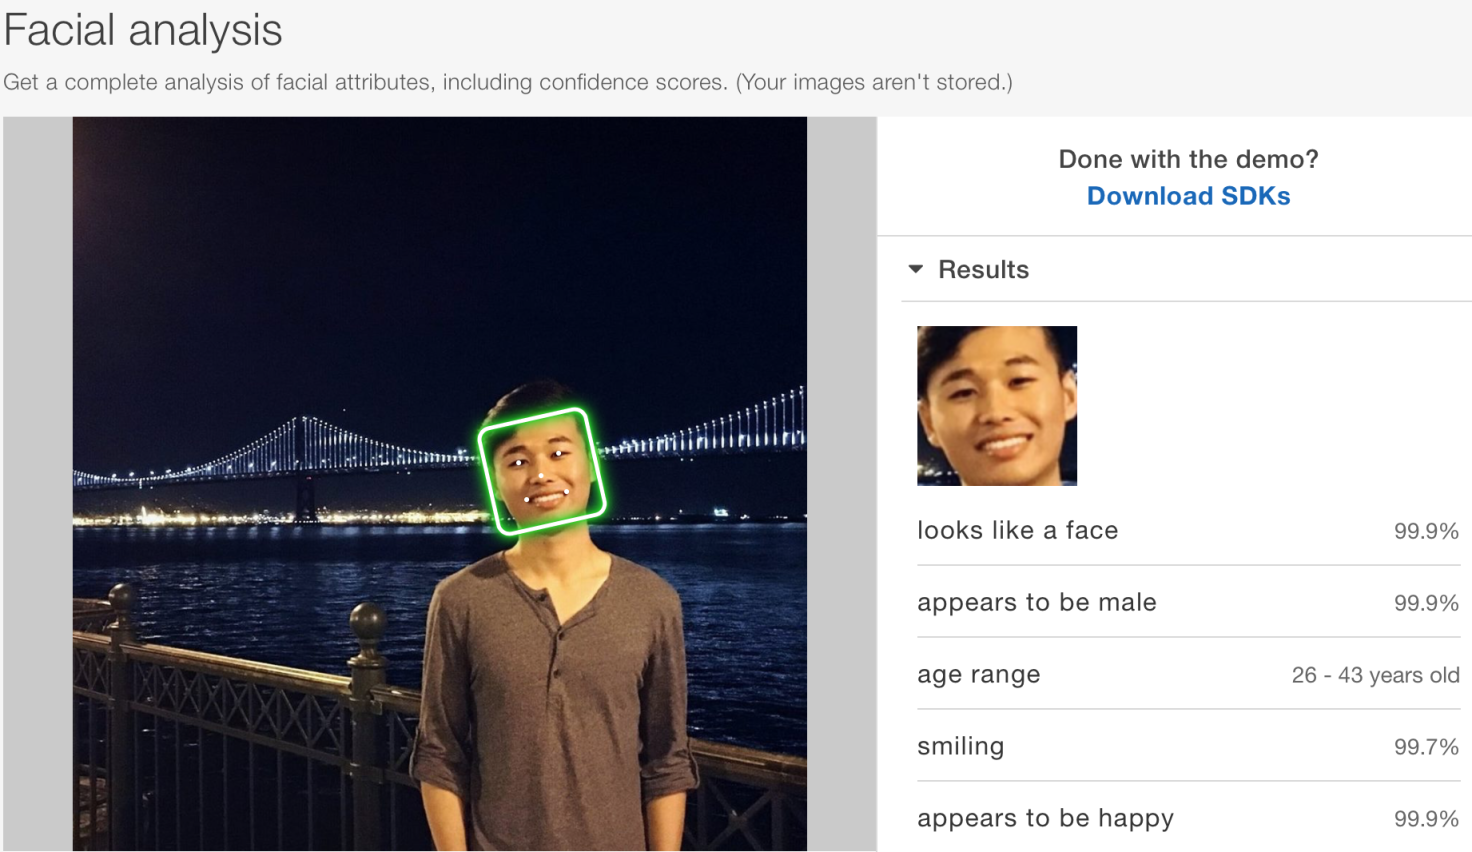Click the 99.7% smiling confidence score
Viewport: 1472px width, 852px height.
(x=1426, y=747)
